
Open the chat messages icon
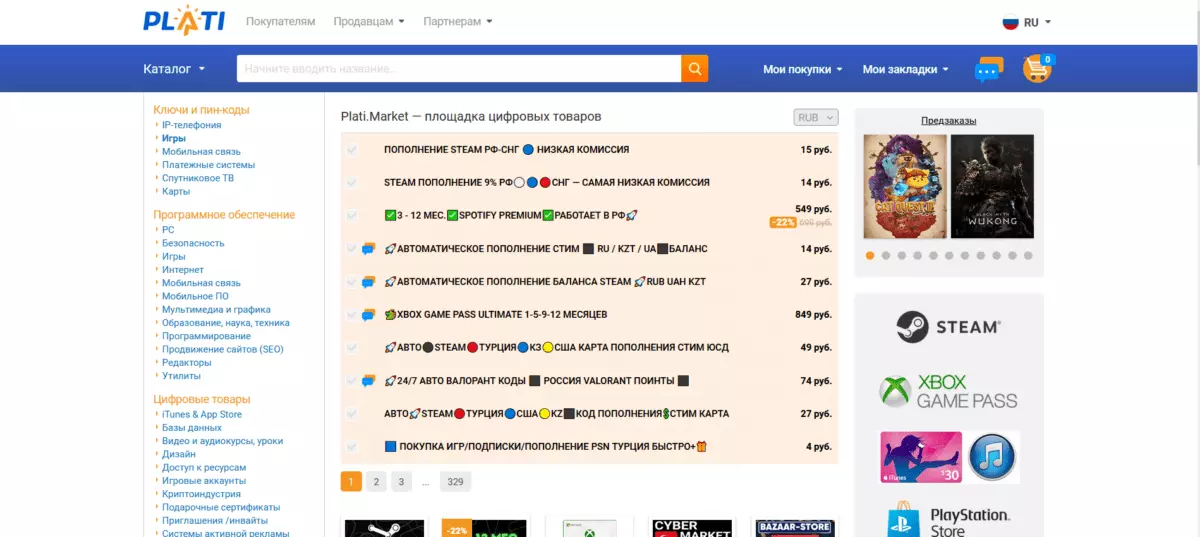(988, 70)
